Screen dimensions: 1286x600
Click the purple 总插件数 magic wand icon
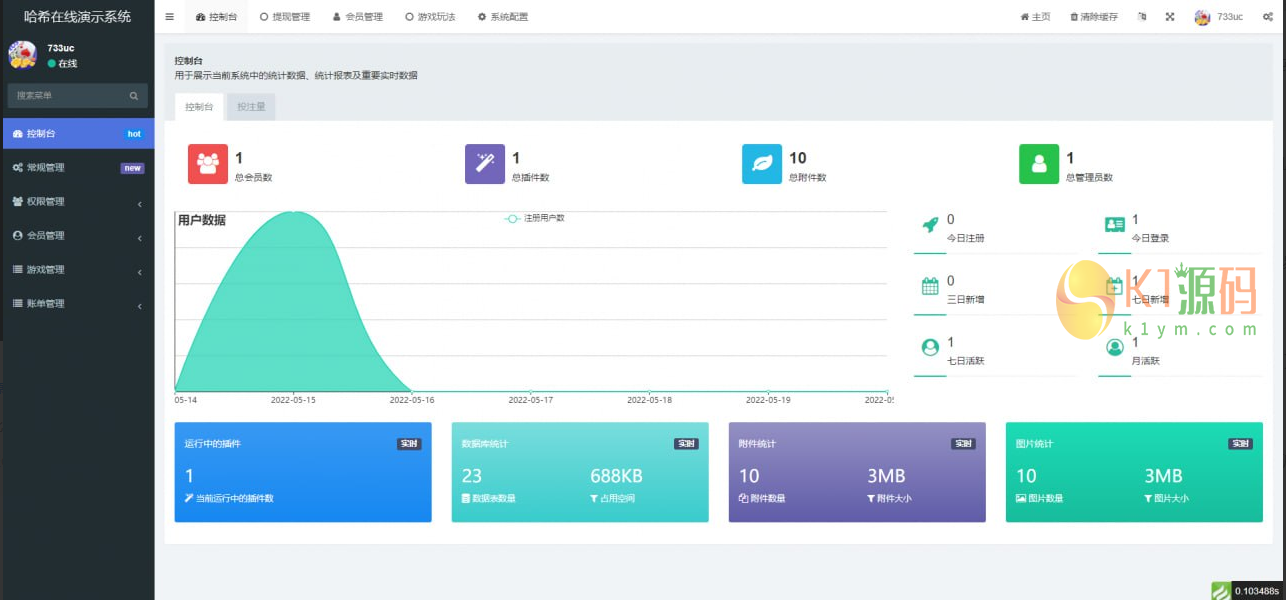tap(485, 164)
